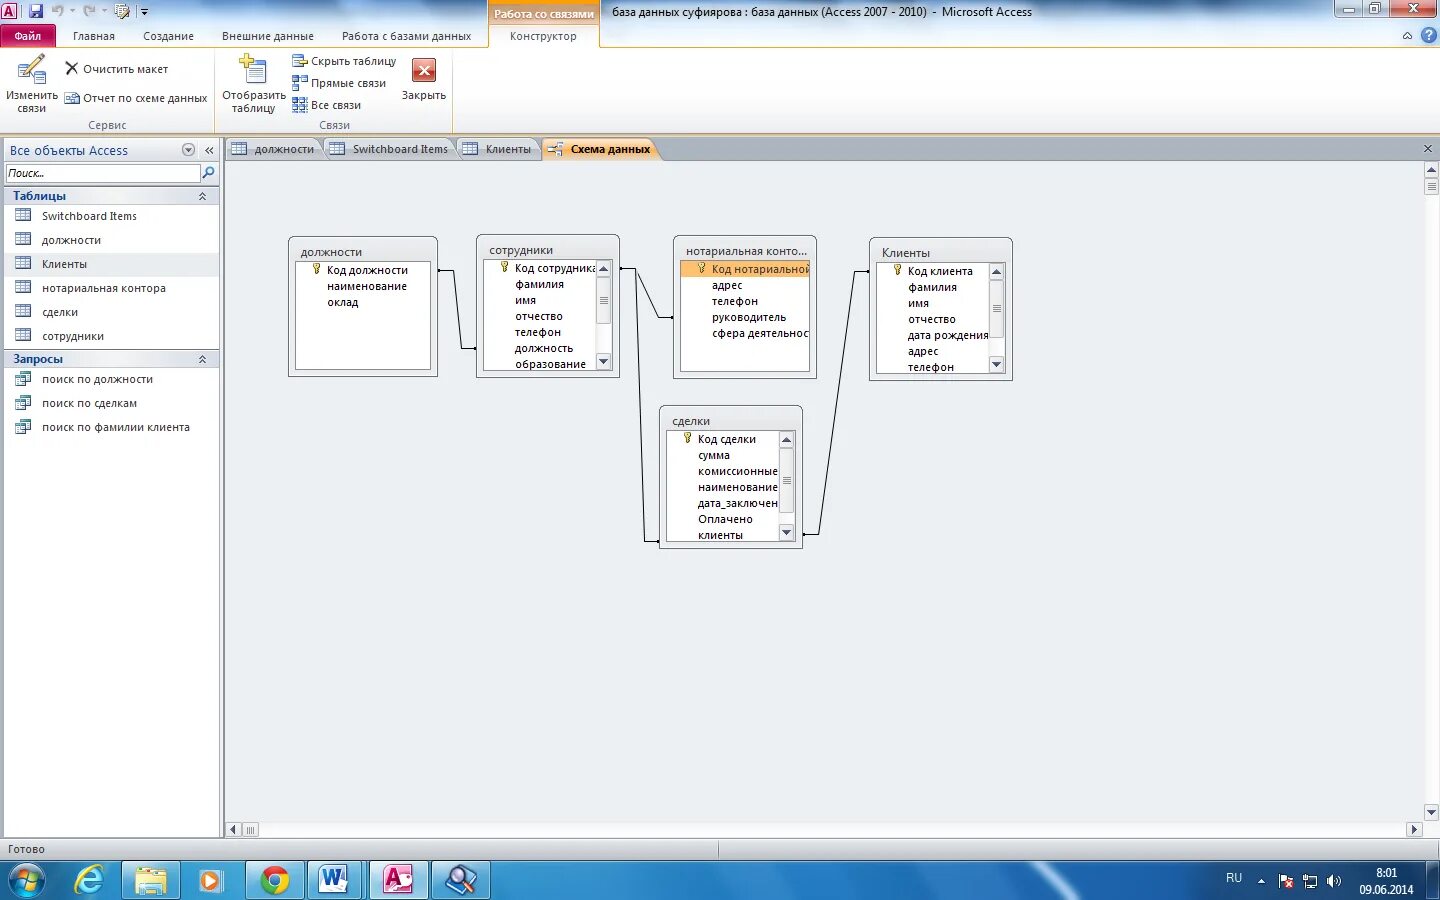Switch to the Главная ribbon tab
Viewport: 1440px width, 900px height.
pos(94,36)
